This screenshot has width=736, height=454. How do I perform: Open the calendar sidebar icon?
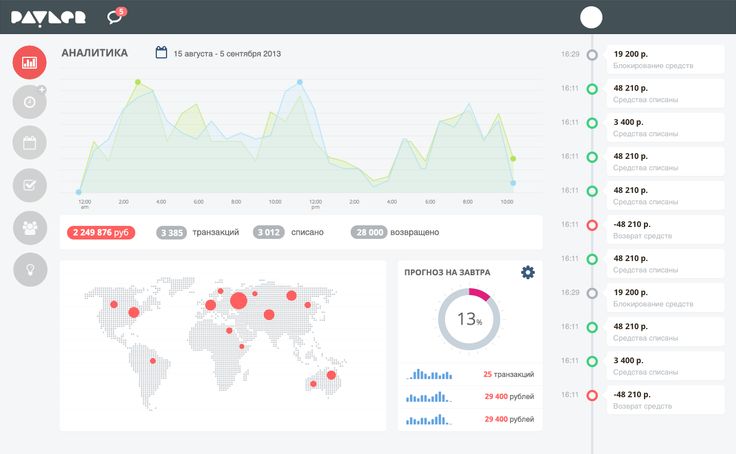click(x=30, y=143)
